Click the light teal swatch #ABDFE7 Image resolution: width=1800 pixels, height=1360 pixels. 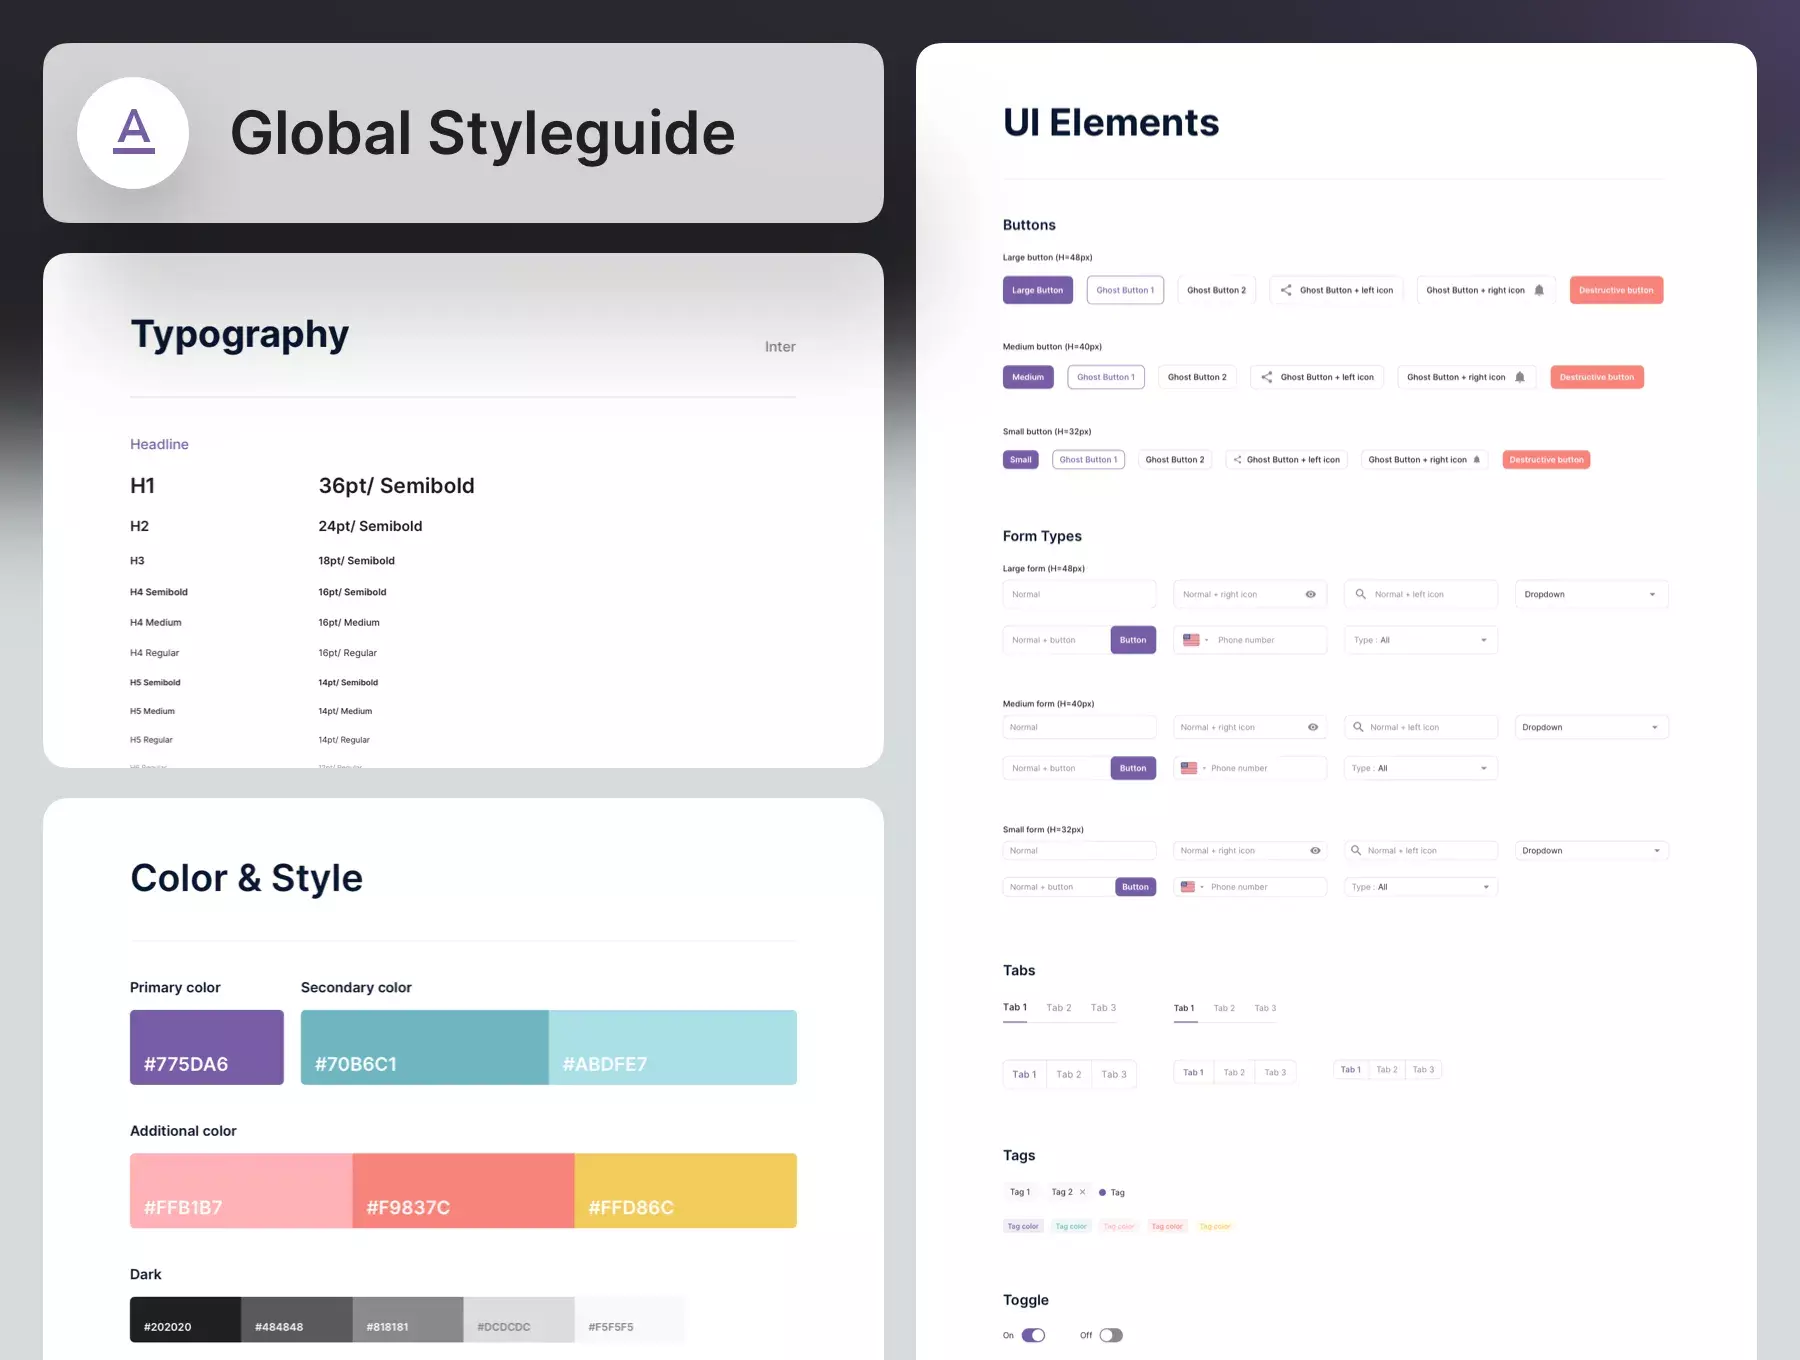click(x=673, y=1047)
